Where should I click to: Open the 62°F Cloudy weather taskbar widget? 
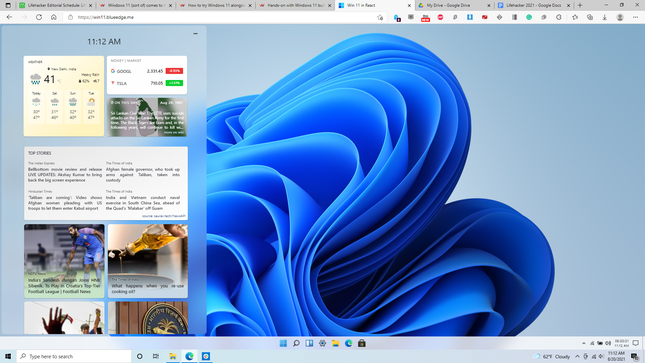(552, 356)
